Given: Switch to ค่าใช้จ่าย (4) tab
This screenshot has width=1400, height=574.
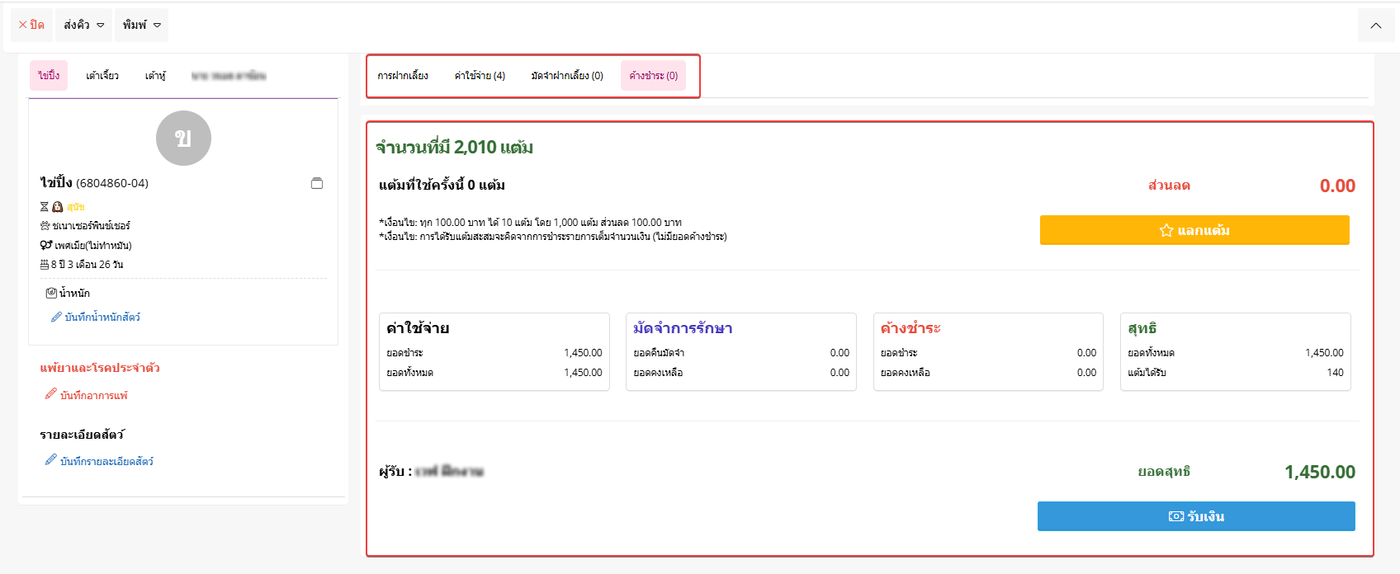Looking at the screenshot, I should [480, 76].
